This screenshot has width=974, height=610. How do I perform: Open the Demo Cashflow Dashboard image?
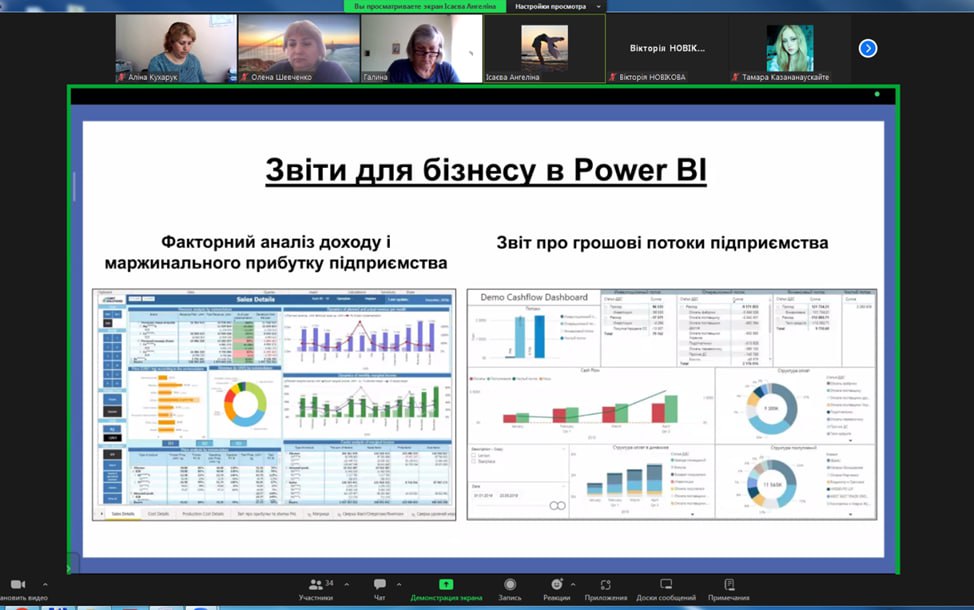[672, 404]
